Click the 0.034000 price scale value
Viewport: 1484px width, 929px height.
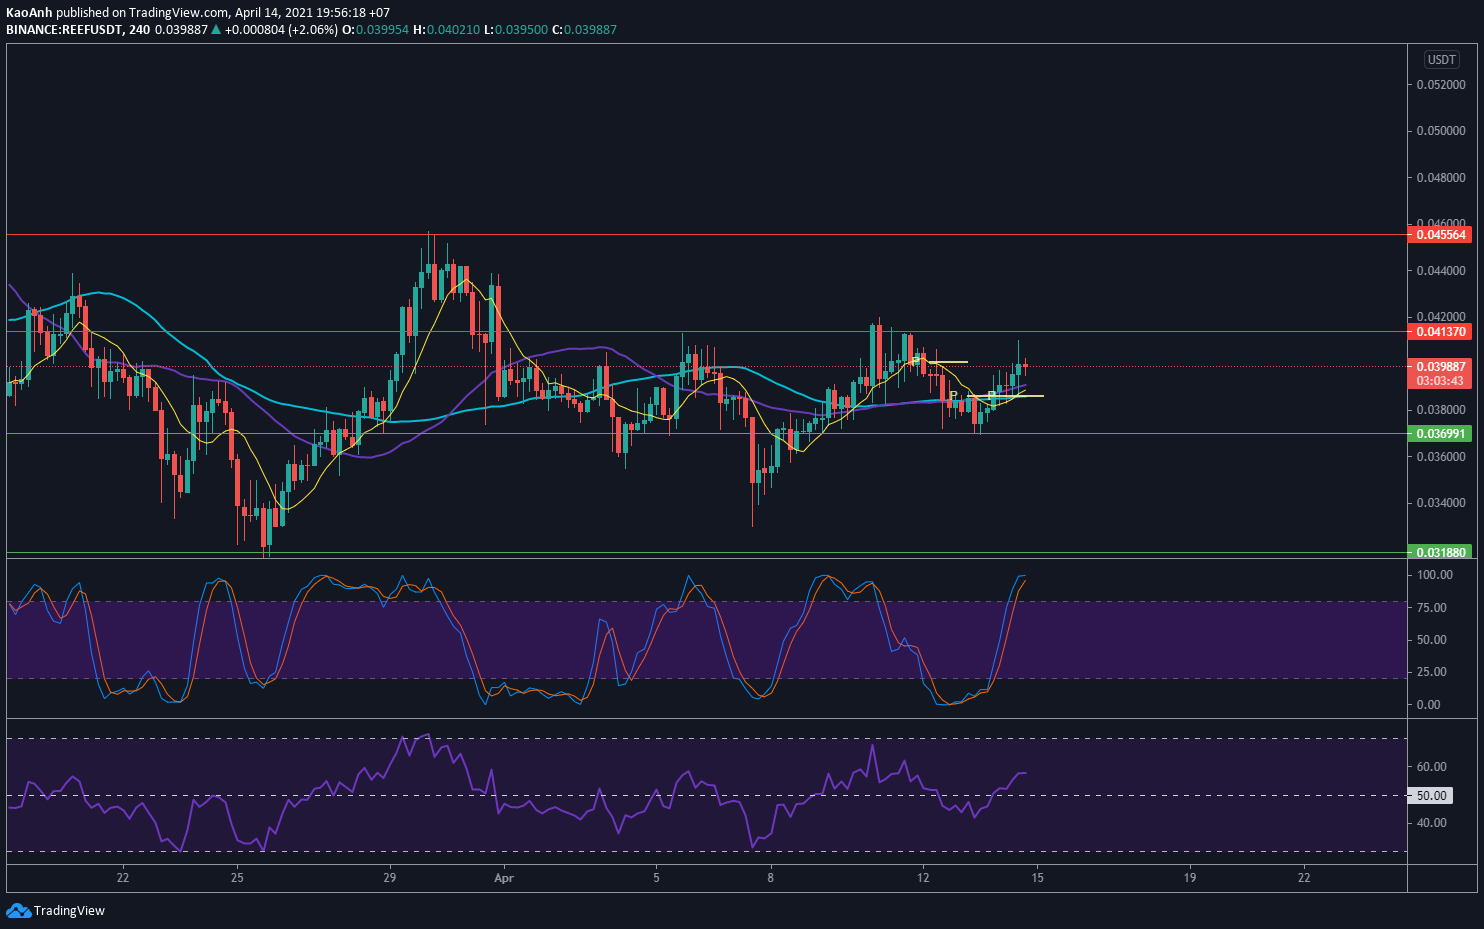pyautogui.click(x=1441, y=503)
